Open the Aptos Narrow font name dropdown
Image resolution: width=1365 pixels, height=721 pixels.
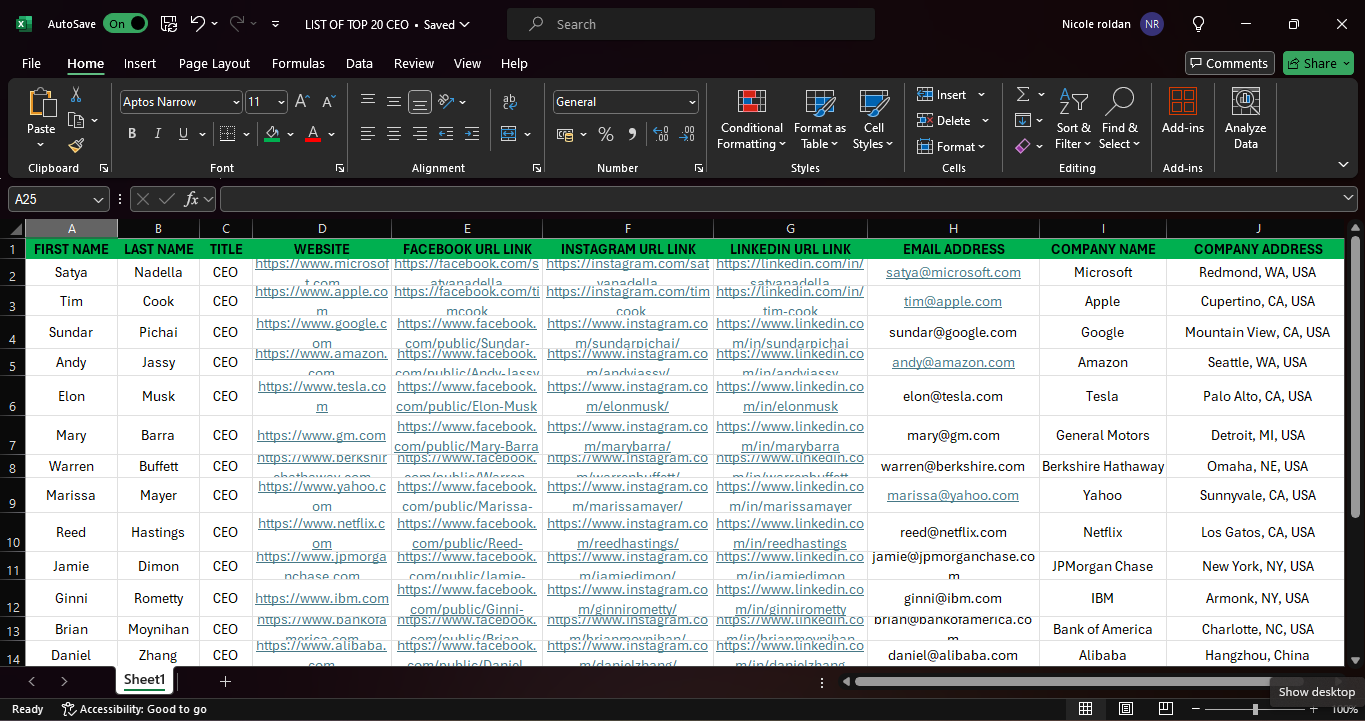coord(236,102)
